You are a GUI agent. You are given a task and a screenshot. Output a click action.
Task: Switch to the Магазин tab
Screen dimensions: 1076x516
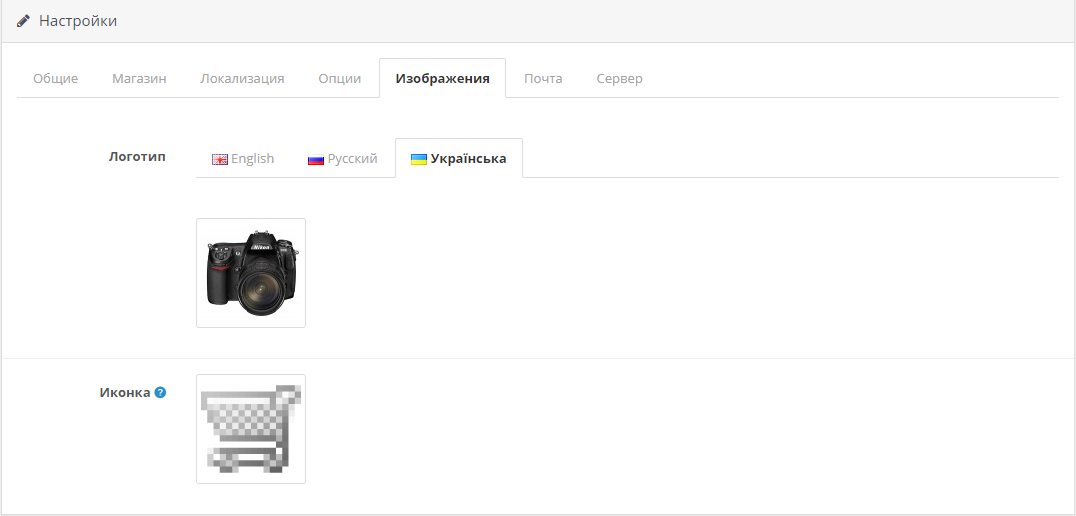tap(139, 79)
